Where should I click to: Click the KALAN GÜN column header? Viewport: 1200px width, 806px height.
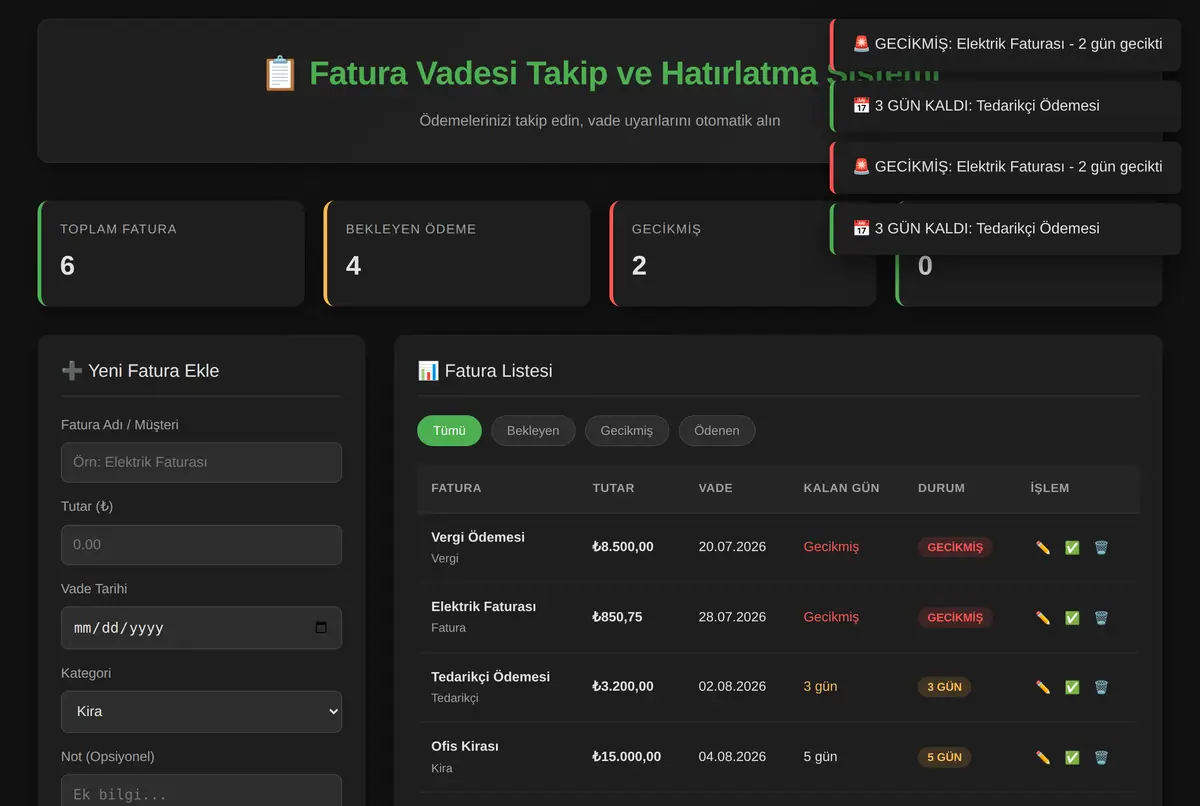[x=841, y=488]
